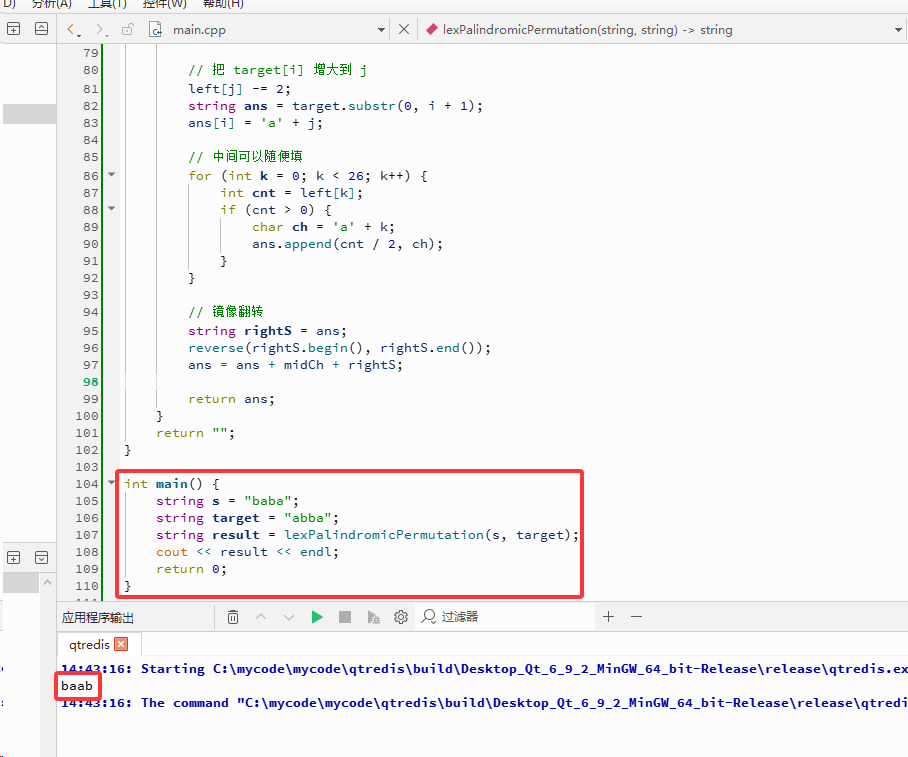The height and width of the screenshot is (757, 908).
Task: Click the sidebar pane icon with the downward chevron
Action: coord(42,558)
